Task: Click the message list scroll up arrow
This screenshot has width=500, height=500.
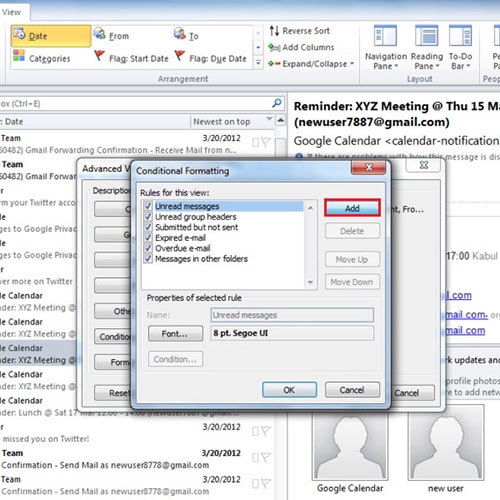Action: coord(281,120)
